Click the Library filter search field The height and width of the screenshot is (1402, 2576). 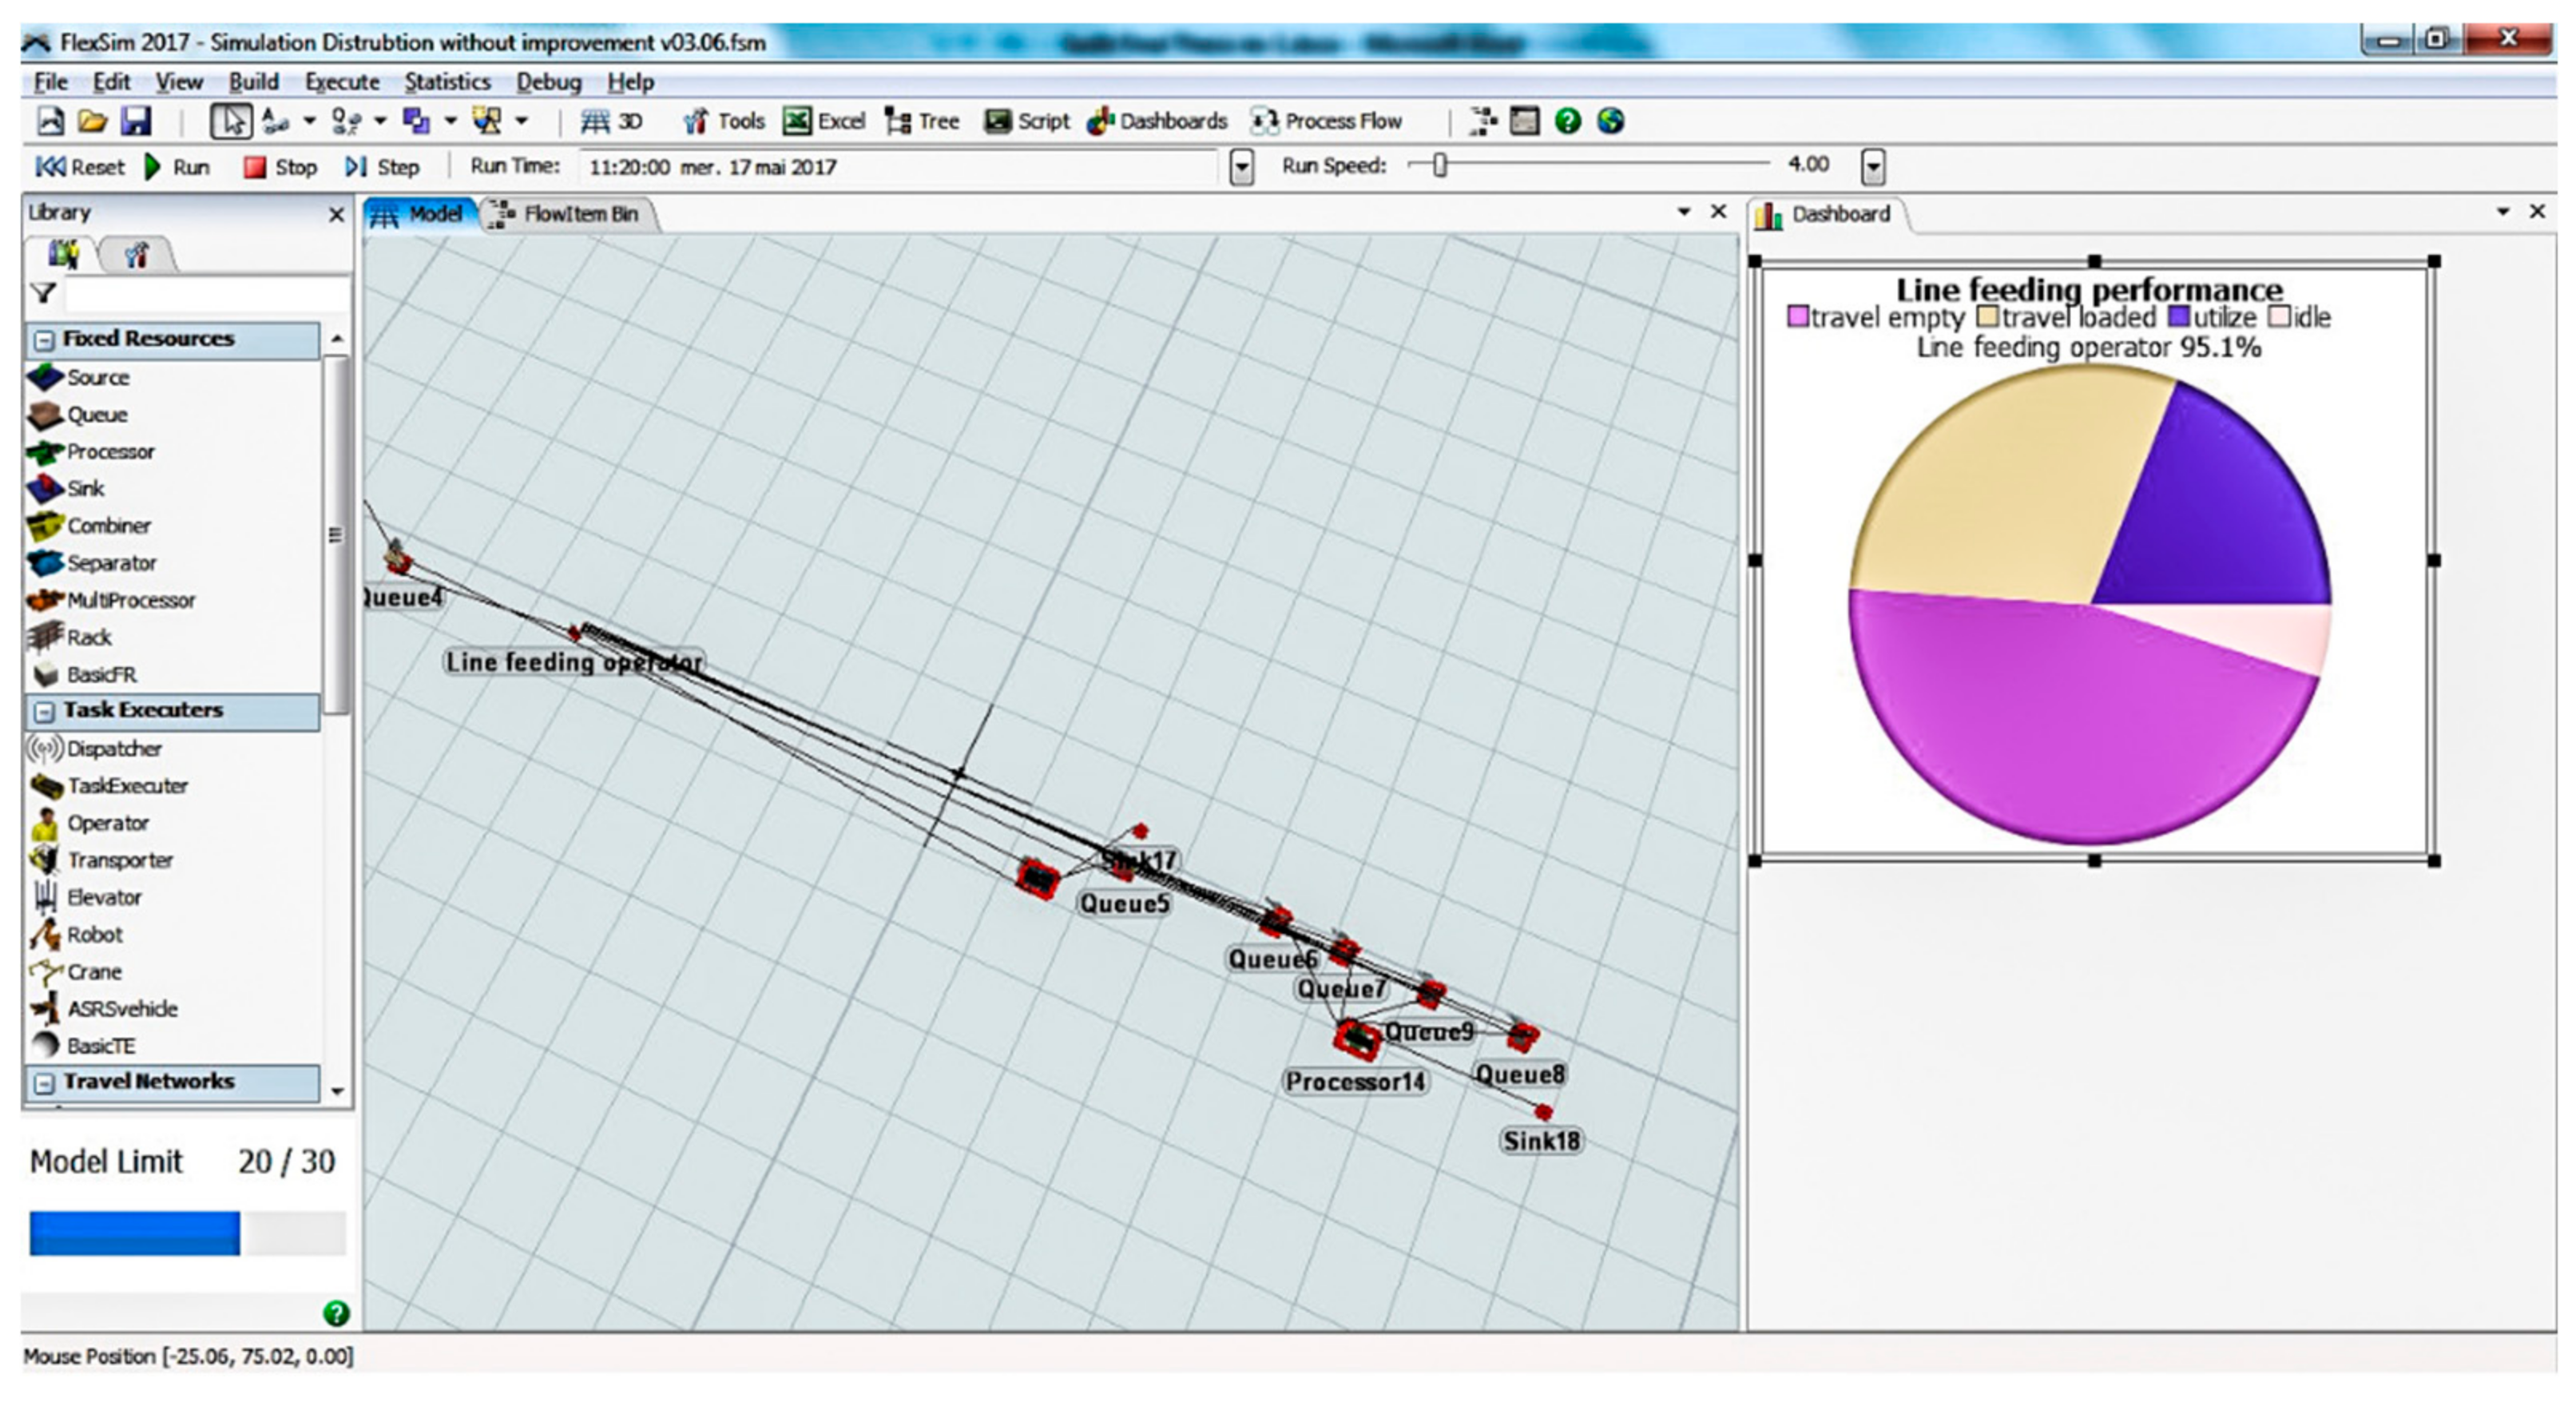[205, 294]
